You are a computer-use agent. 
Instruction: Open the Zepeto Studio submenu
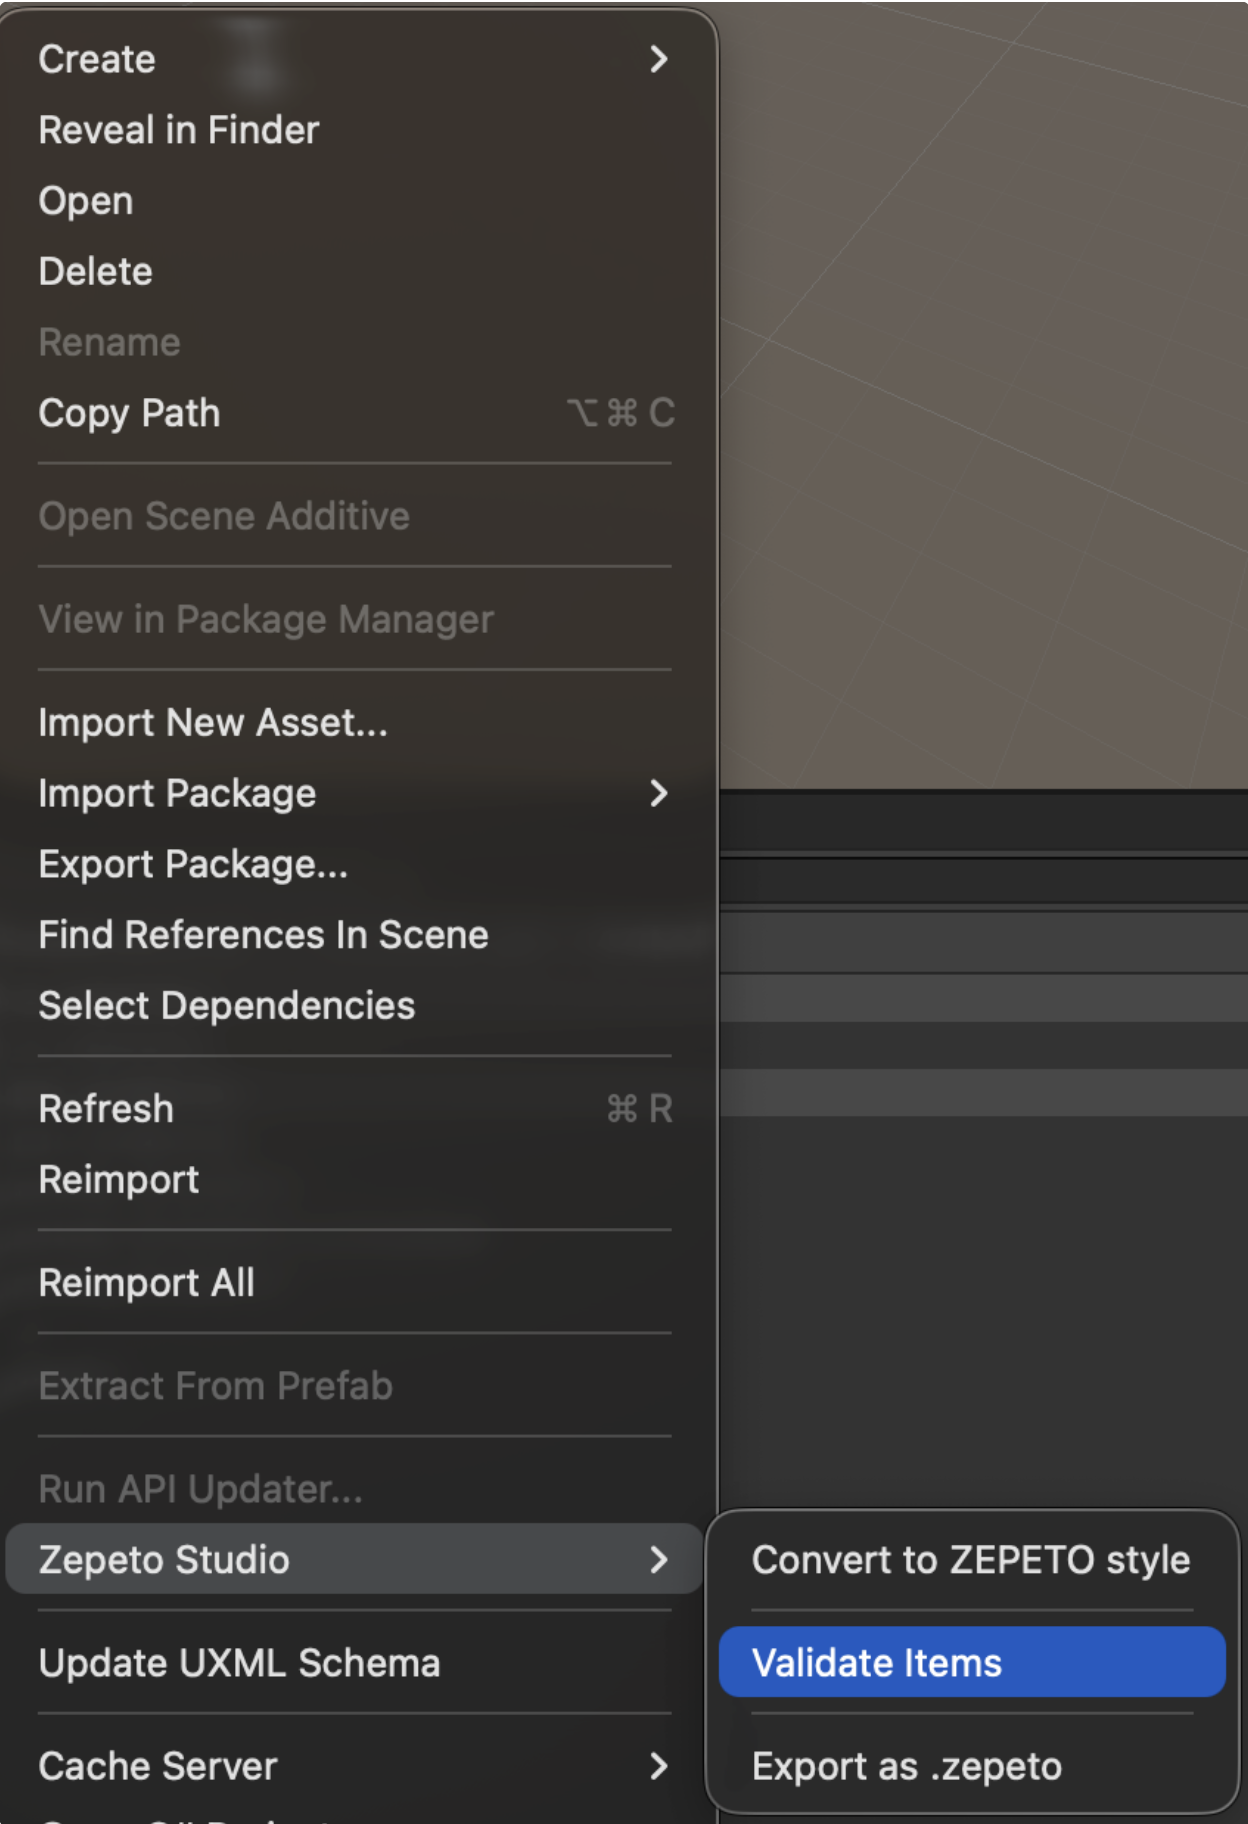(x=354, y=1559)
